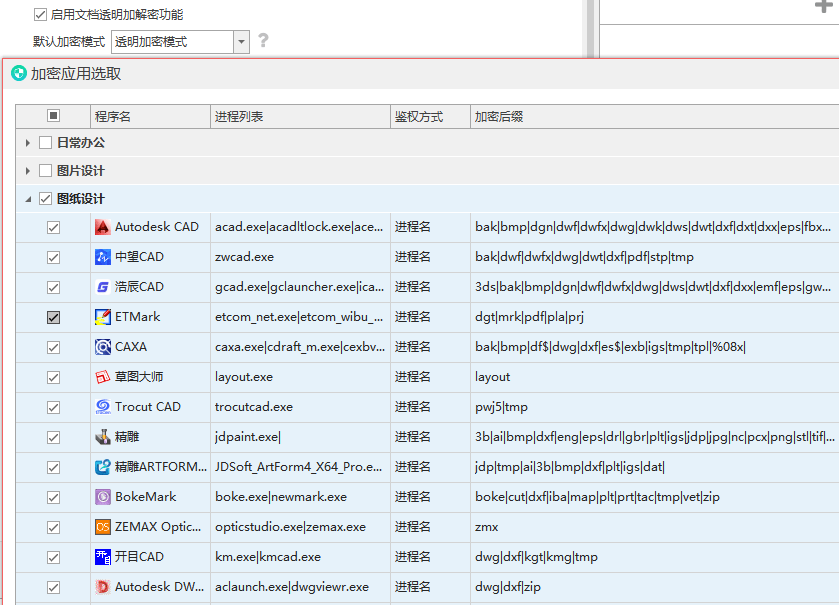Screen dimensions: 839x605
Task: Click the 加密后缀 column header
Action: click(x=654, y=117)
